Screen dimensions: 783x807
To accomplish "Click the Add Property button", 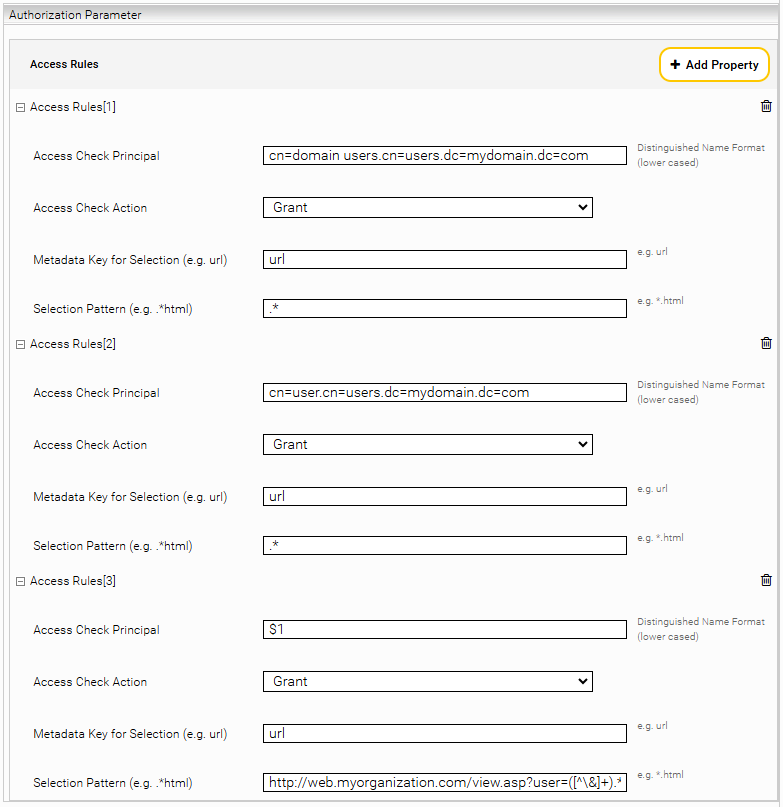I will tap(714, 65).
